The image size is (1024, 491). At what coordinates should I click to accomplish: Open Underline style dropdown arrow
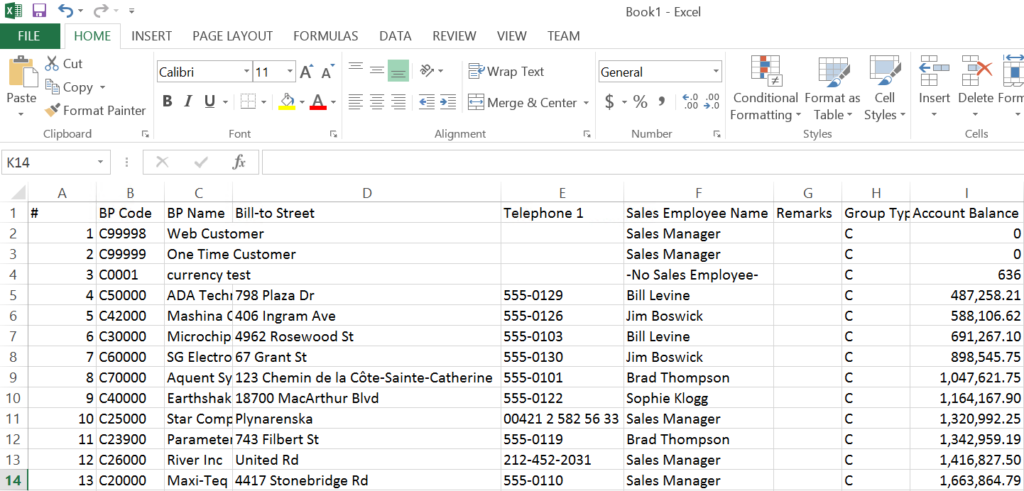(225, 103)
